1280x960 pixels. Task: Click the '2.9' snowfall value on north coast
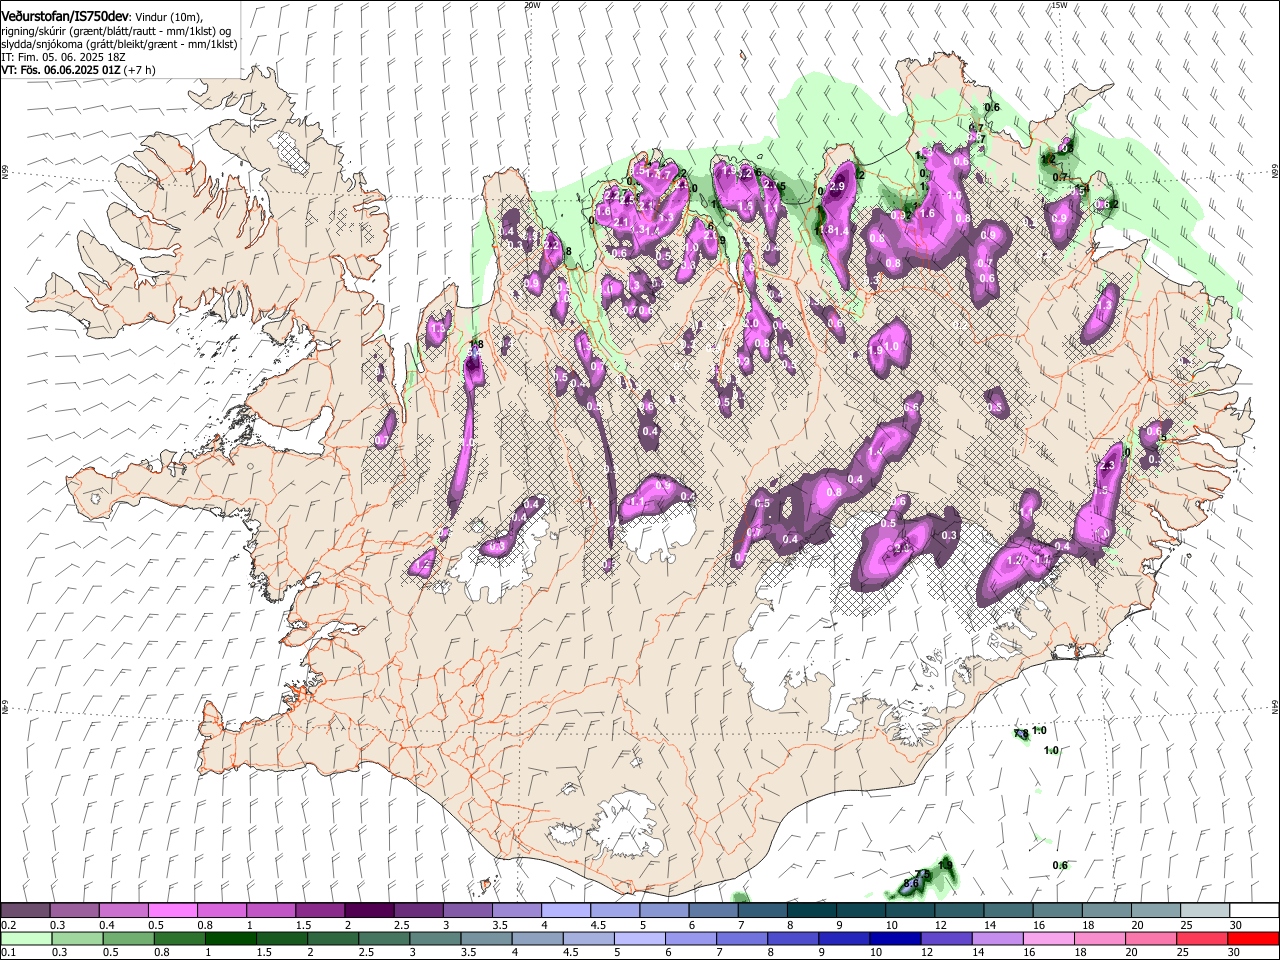(838, 186)
